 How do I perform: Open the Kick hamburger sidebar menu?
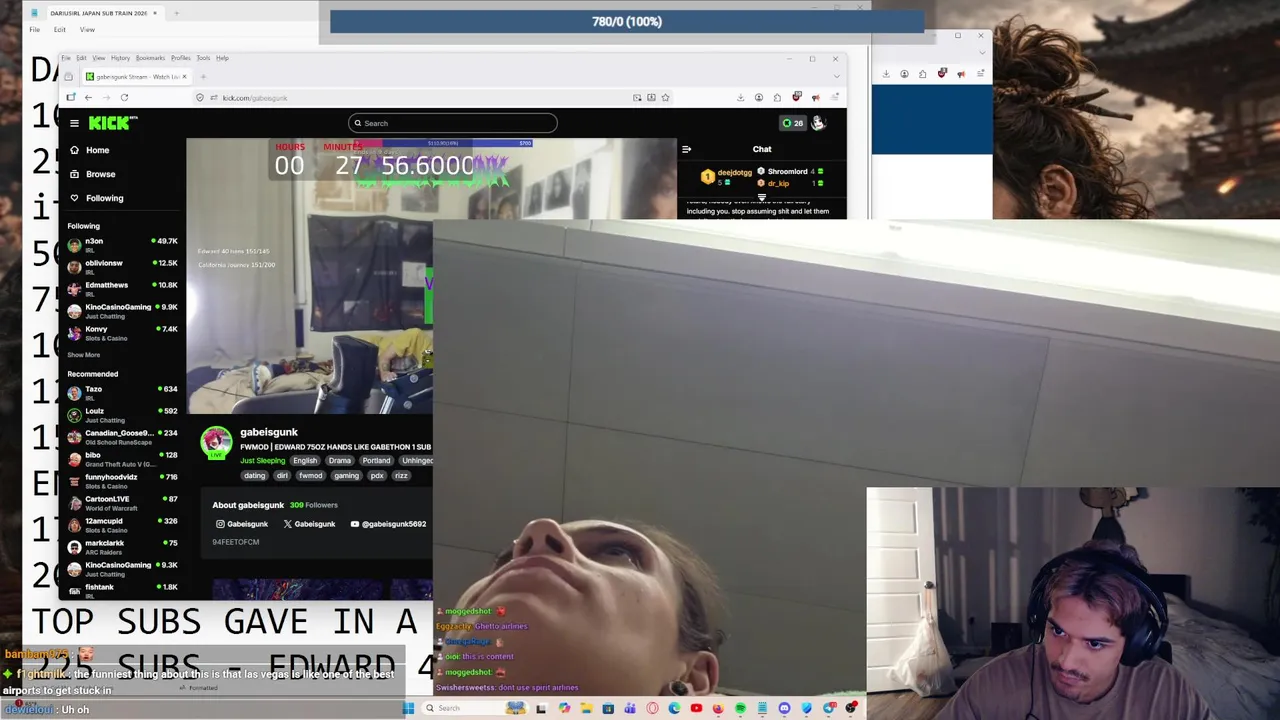tap(74, 123)
